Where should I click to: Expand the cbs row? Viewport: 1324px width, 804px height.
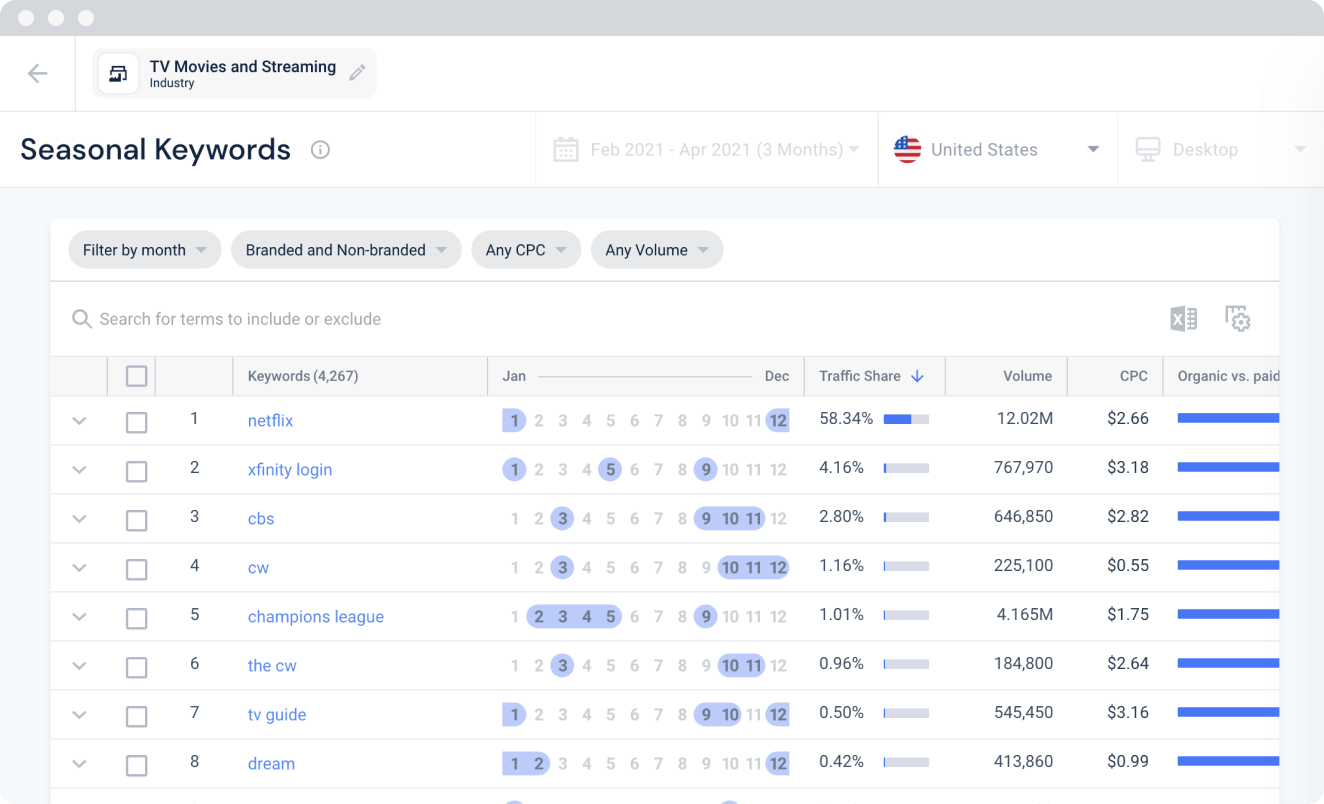pyautogui.click(x=79, y=519)
